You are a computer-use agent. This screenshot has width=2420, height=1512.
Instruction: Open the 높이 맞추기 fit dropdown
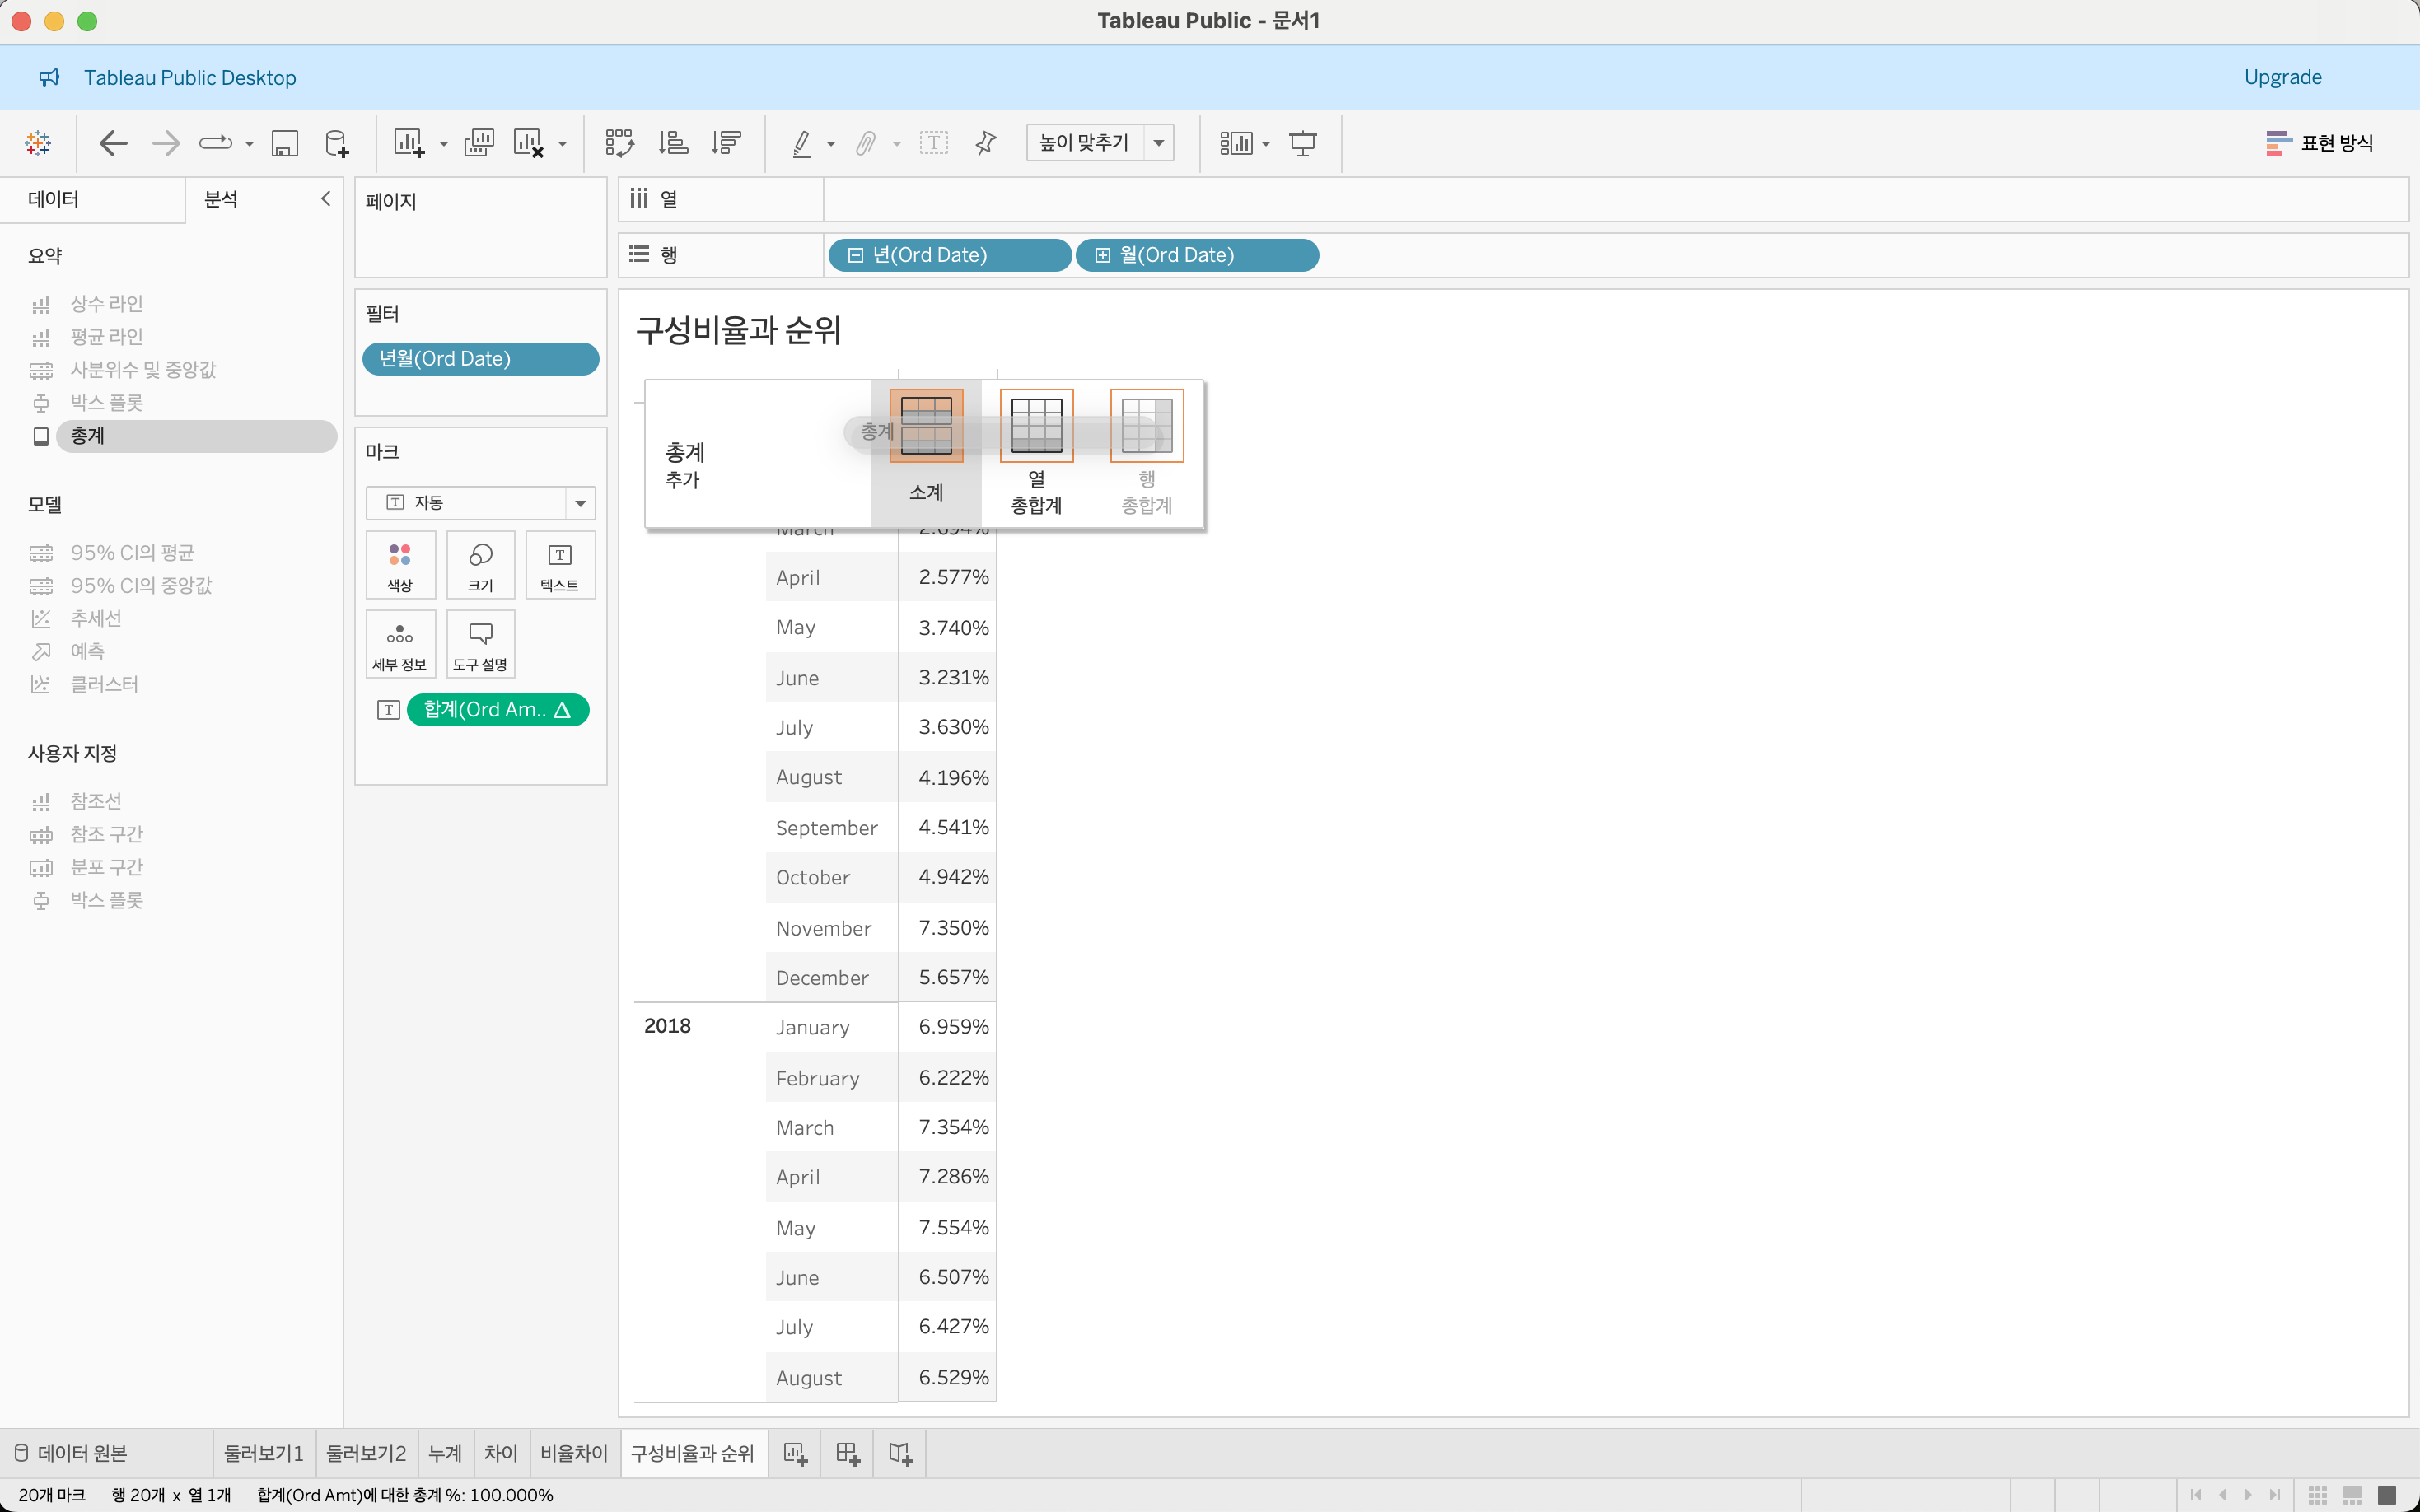tap(1158, 143)
